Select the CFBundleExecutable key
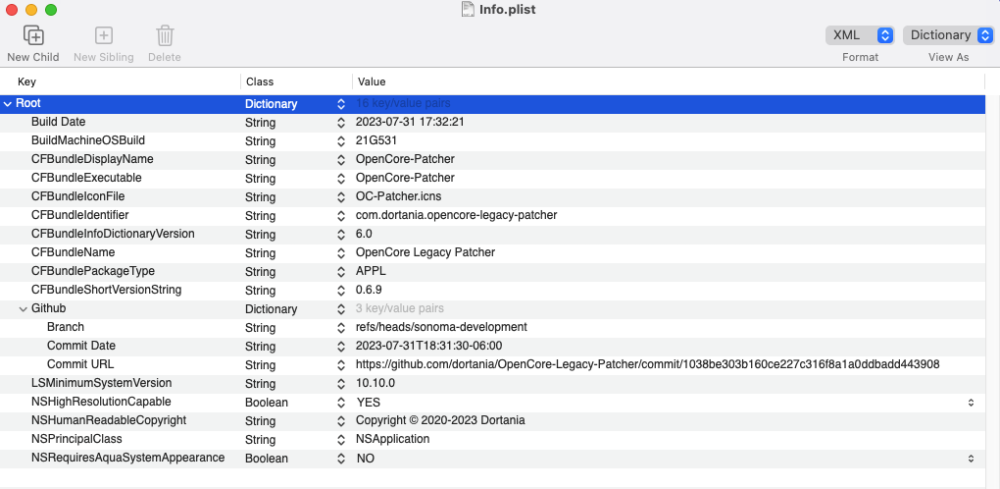Image resolution: width=1000 pixels, height=489 pixels. pos(86,177)
